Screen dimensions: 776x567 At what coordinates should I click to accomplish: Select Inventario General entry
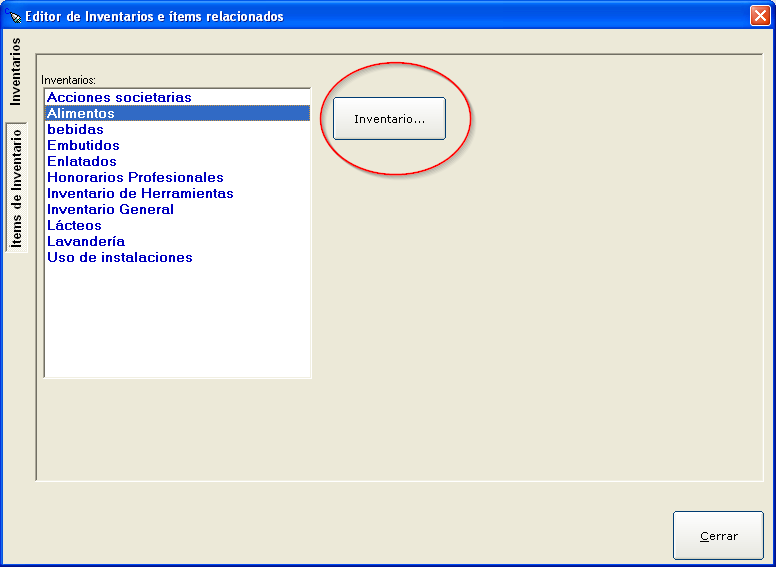point(177,209)
